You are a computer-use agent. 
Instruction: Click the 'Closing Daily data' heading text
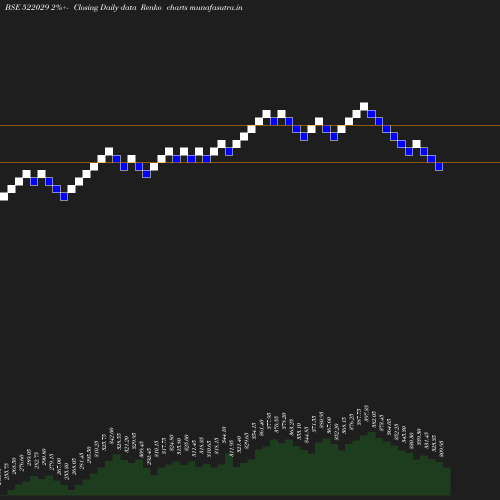pyautogui.click(x=105, y=8)
